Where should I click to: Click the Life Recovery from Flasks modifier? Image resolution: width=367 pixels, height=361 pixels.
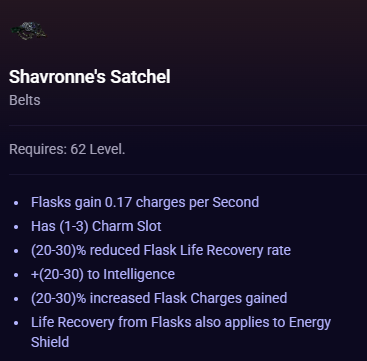(181, 332)
